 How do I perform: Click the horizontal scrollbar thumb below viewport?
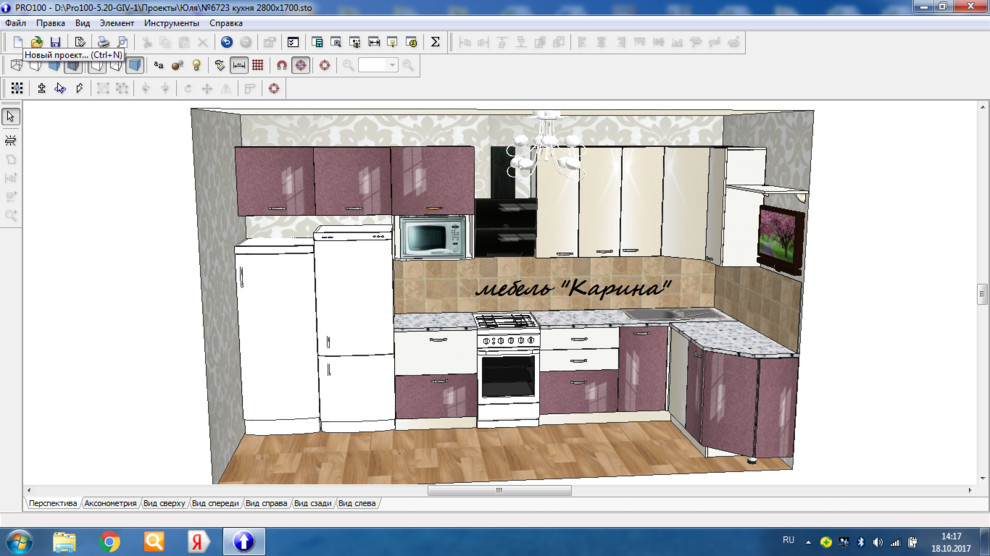[499, 491]
